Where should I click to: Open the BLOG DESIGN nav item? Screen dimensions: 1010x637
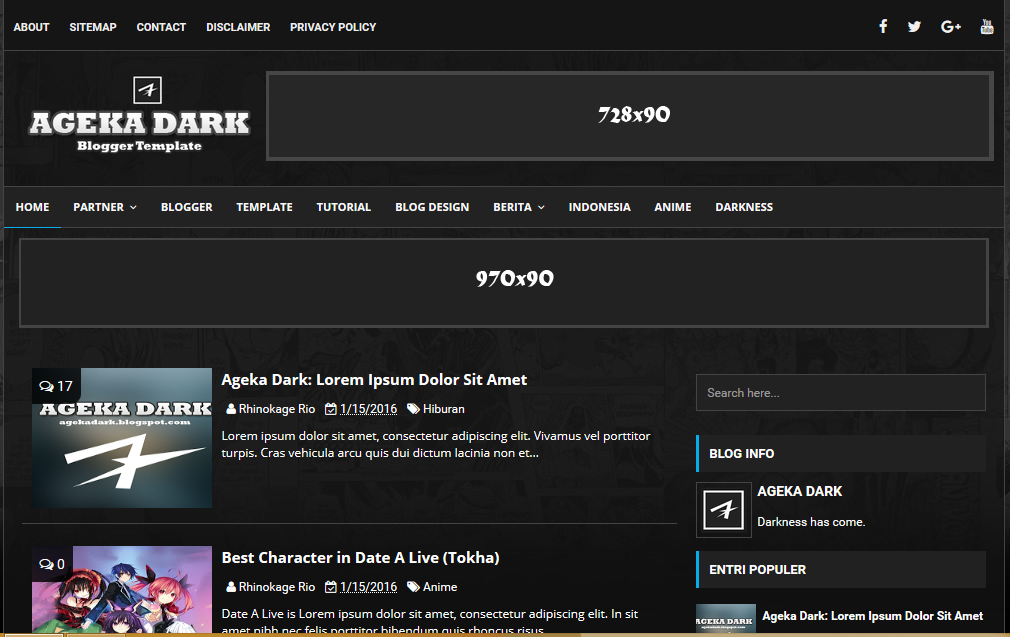(x=432, y=207)
